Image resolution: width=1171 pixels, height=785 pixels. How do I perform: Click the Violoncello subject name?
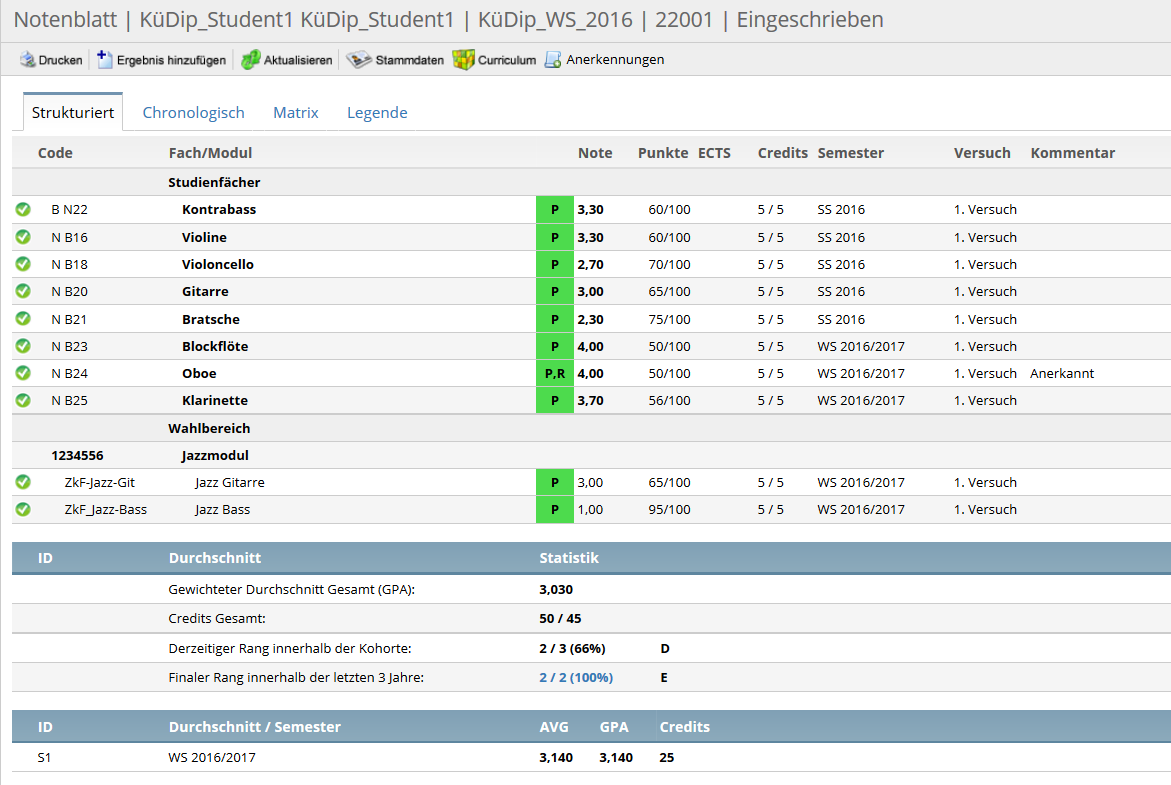click(217, 264)
